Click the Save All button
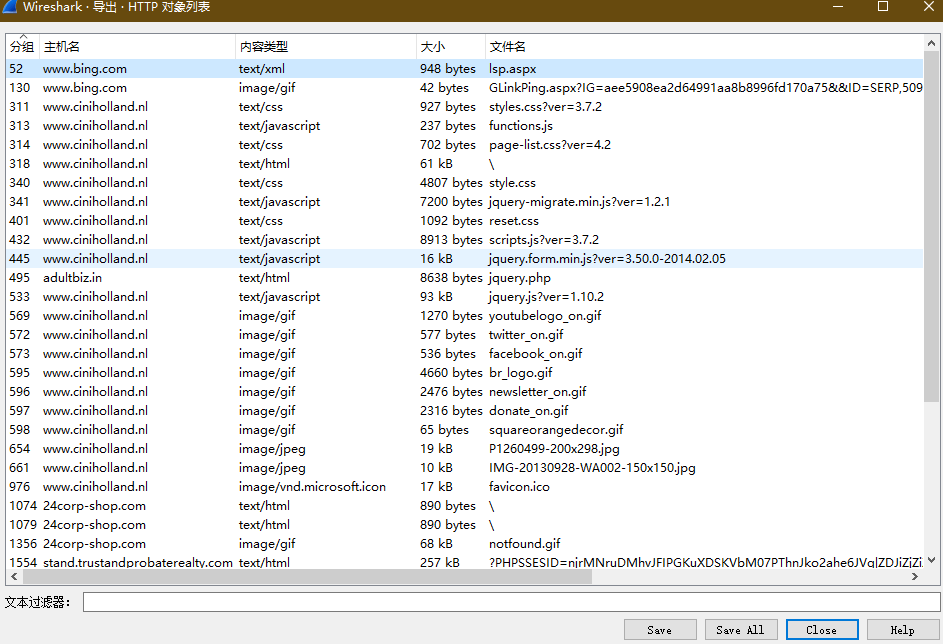The width and height of the screenshot is (943, 644). point(741,630)
